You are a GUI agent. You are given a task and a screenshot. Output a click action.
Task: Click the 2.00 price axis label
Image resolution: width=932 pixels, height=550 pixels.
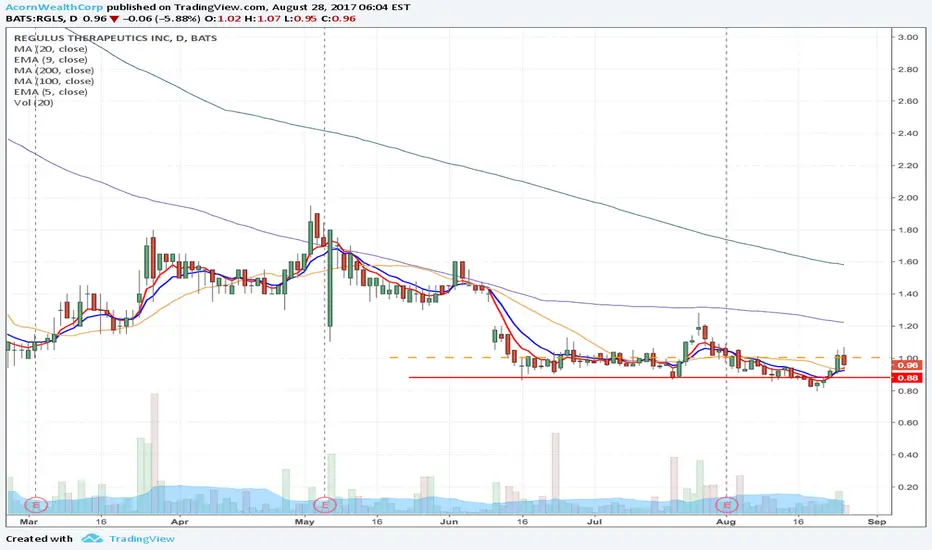coord(908,197)
